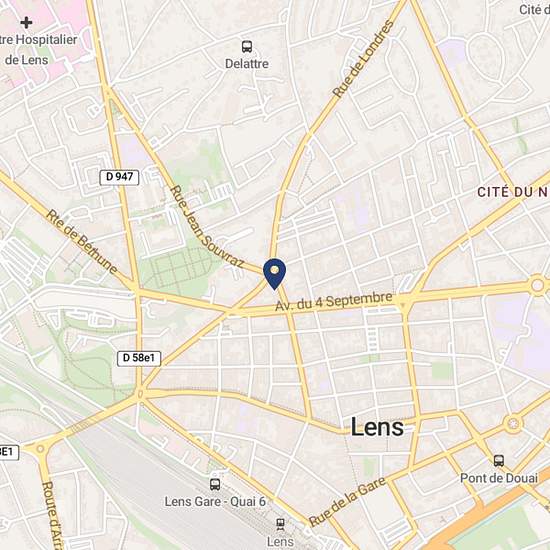The image size is (550, 550).
Task: Click the Pont de Douai bus stop icon
Action: point(499,461)
